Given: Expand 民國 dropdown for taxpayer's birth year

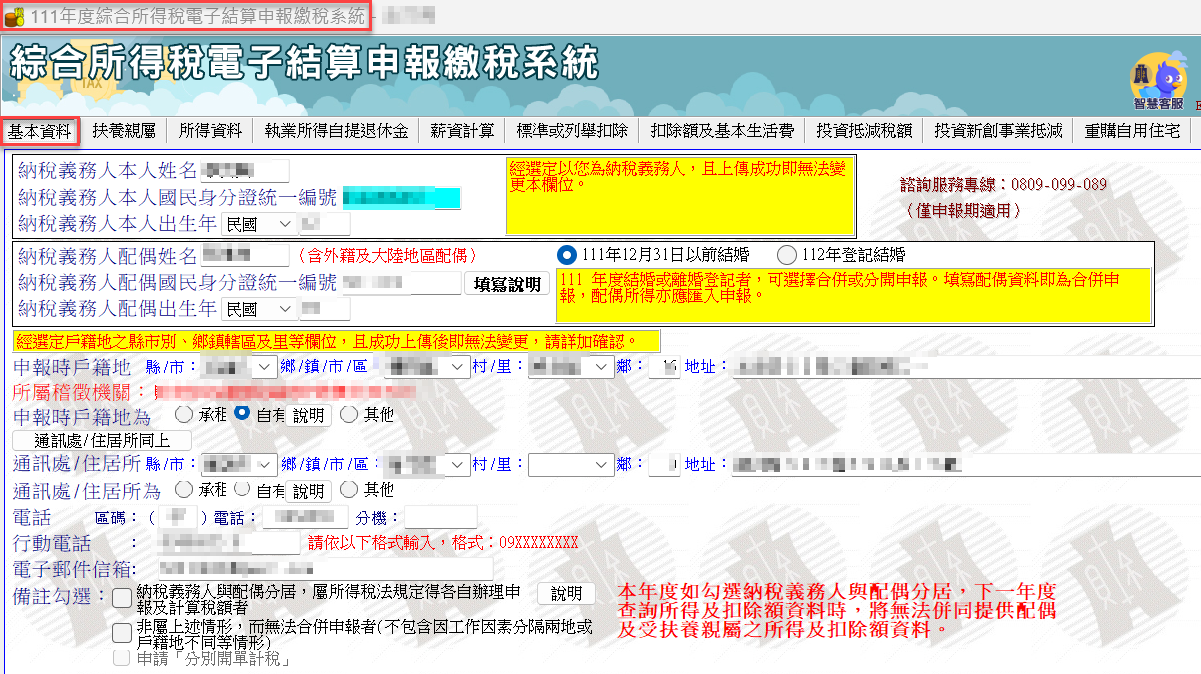Looking at the screenshot, I should [258, 224].
